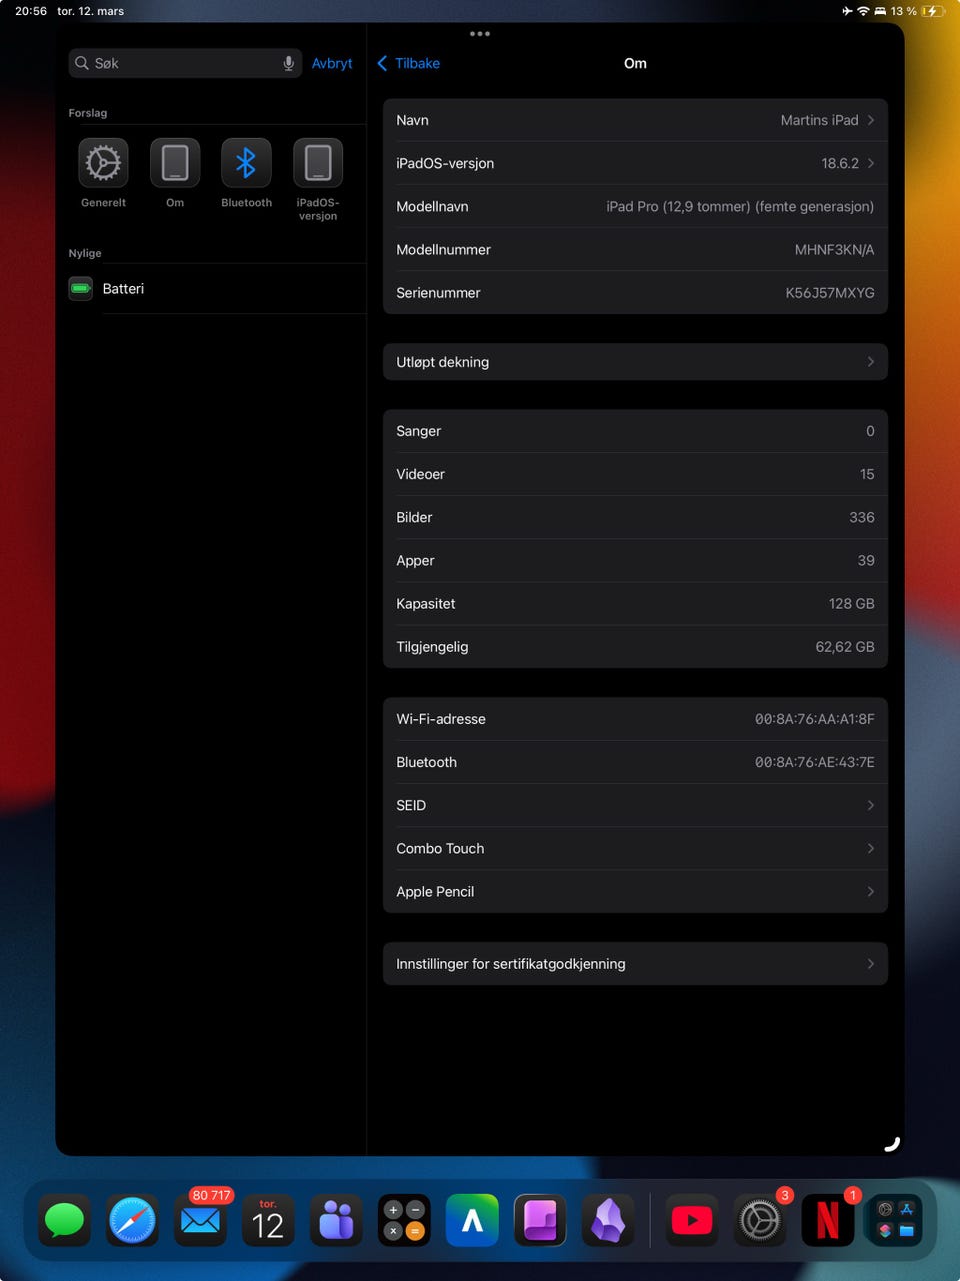Tap the microphone dictation icon in search
The image size is (960, 1281).
tap(288, 63)
